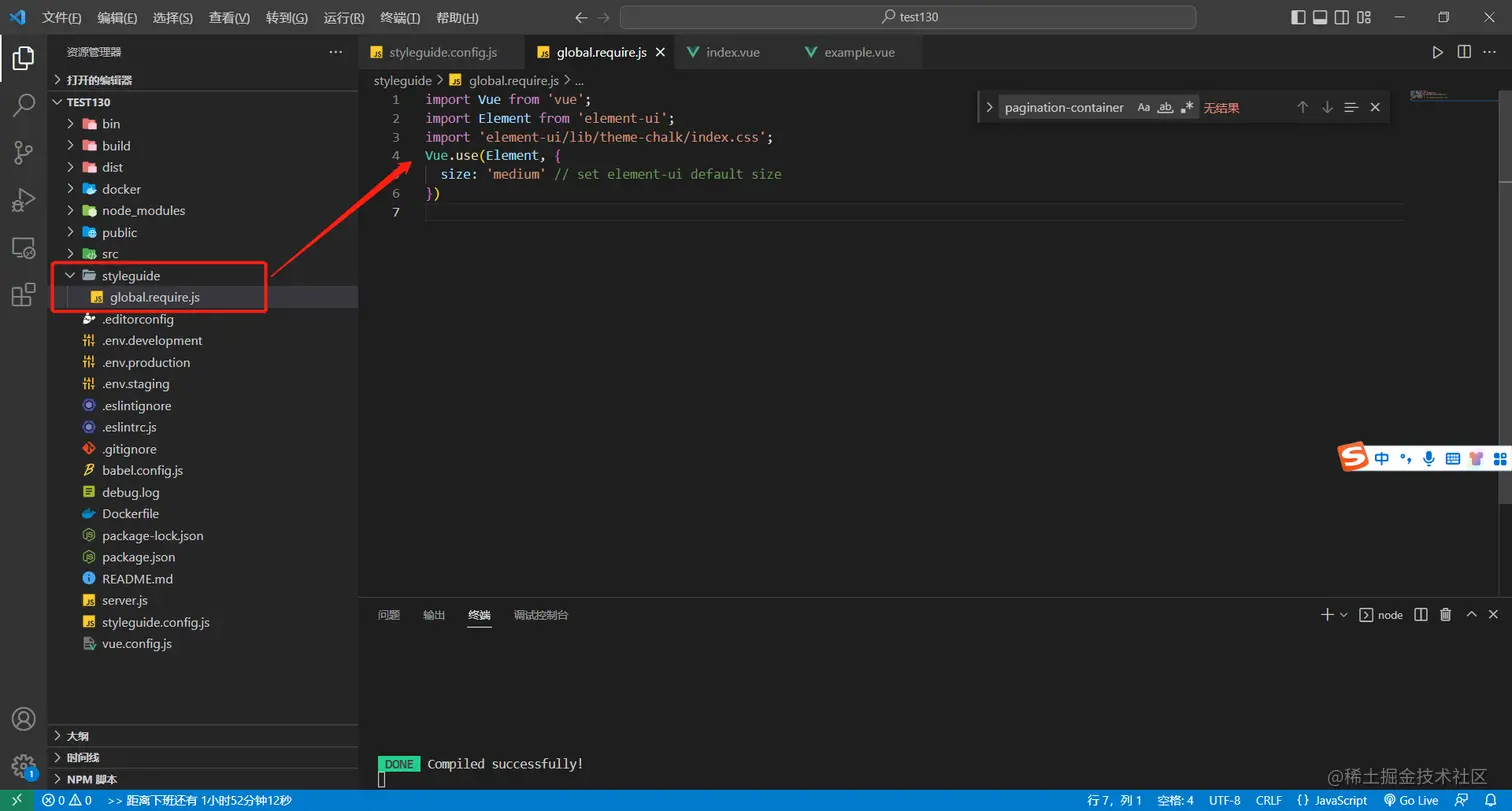Split the terminal panel

coord(1421,615)
